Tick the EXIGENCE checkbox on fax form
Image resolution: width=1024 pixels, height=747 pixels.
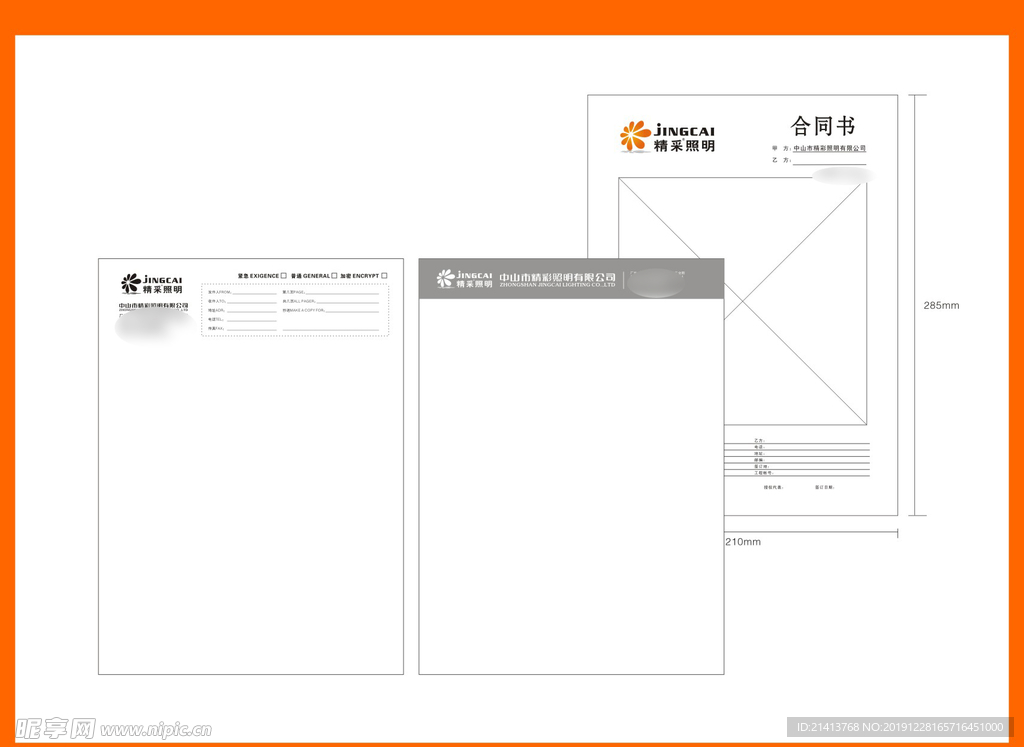(x=283, y=276)
